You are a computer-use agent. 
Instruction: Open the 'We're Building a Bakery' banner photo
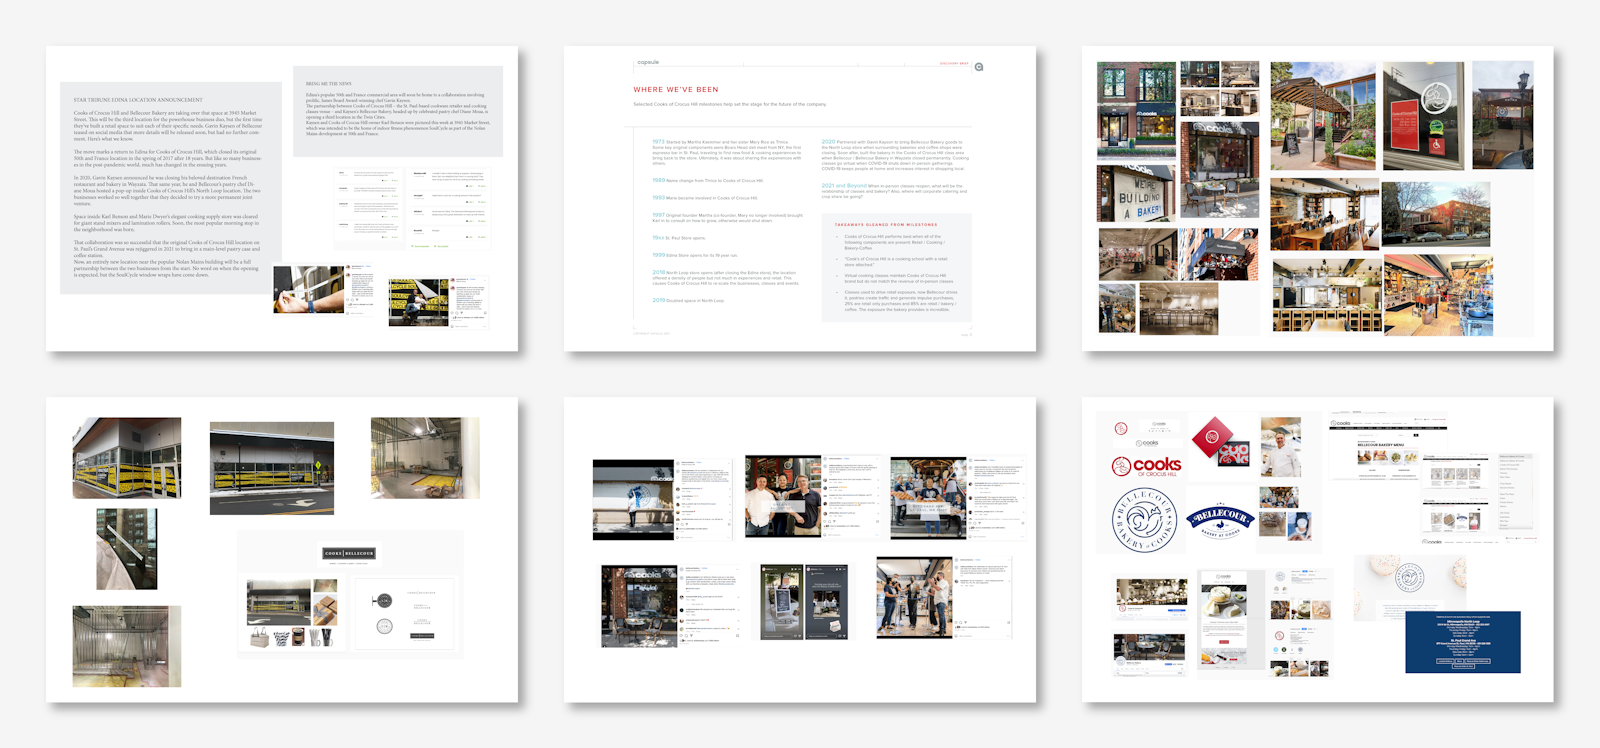point(1136,194)
